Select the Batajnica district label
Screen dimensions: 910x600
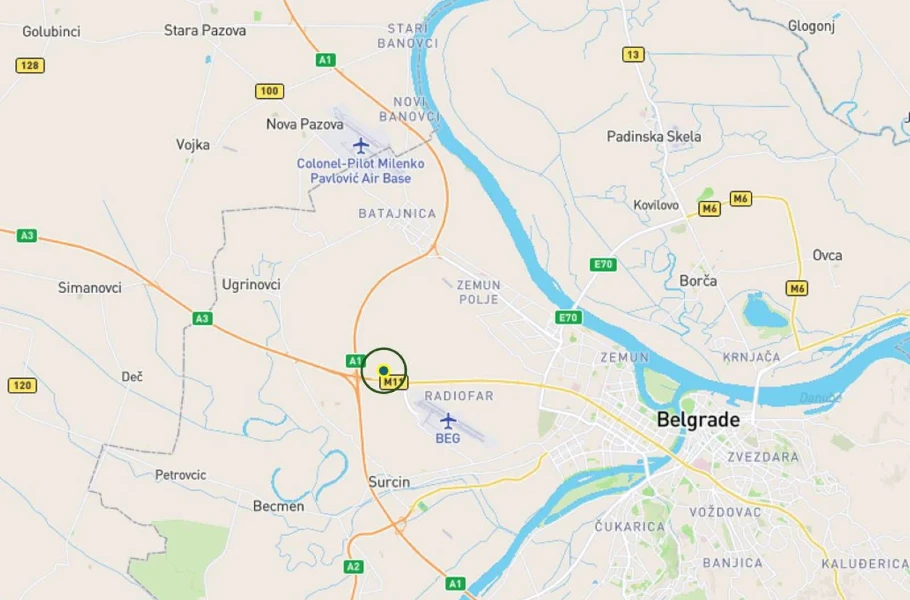pyautogui.click(x=398, y=214)
